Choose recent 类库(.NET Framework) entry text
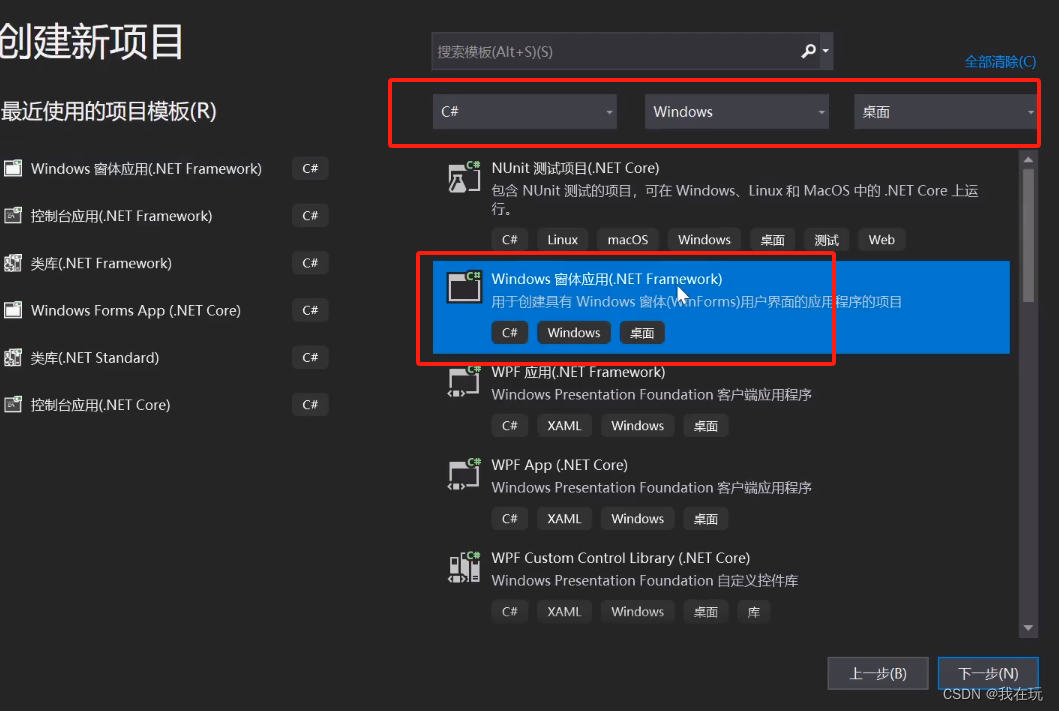Viewport: 1059px width, 711px height. pyautogui.click(x=101, y=263)
